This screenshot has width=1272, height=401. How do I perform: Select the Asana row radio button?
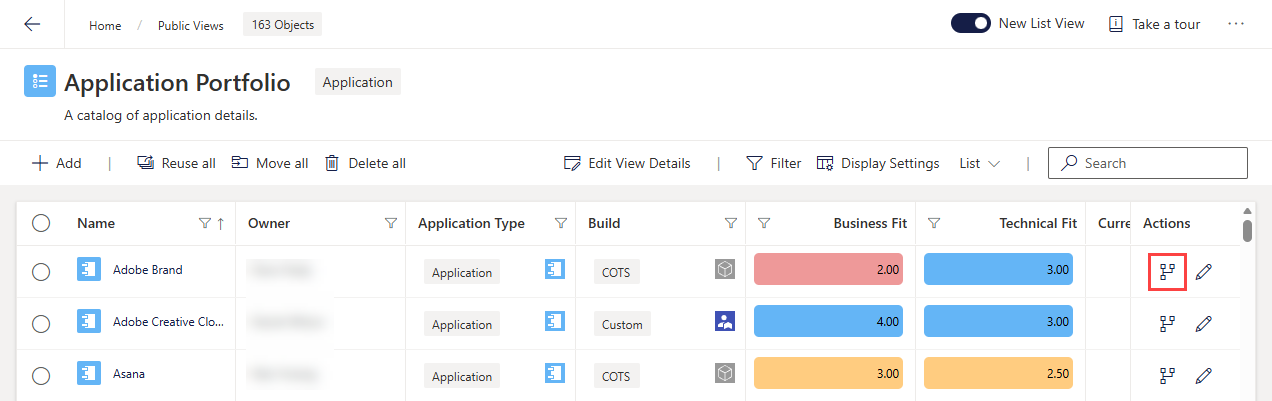tap(41, 376)
